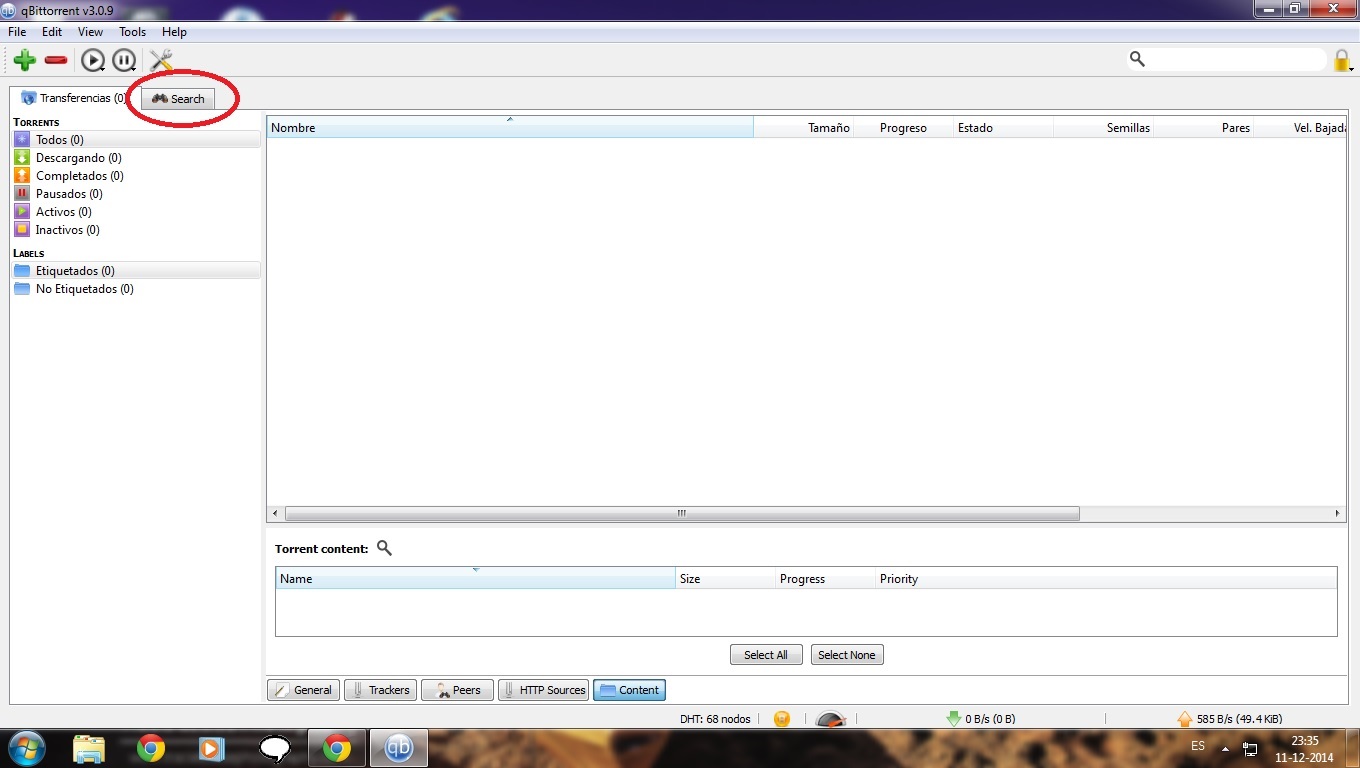The image size is (1360, 768).
Task: Click the Pause toolbar icon
Action: [x=124, y=61]
